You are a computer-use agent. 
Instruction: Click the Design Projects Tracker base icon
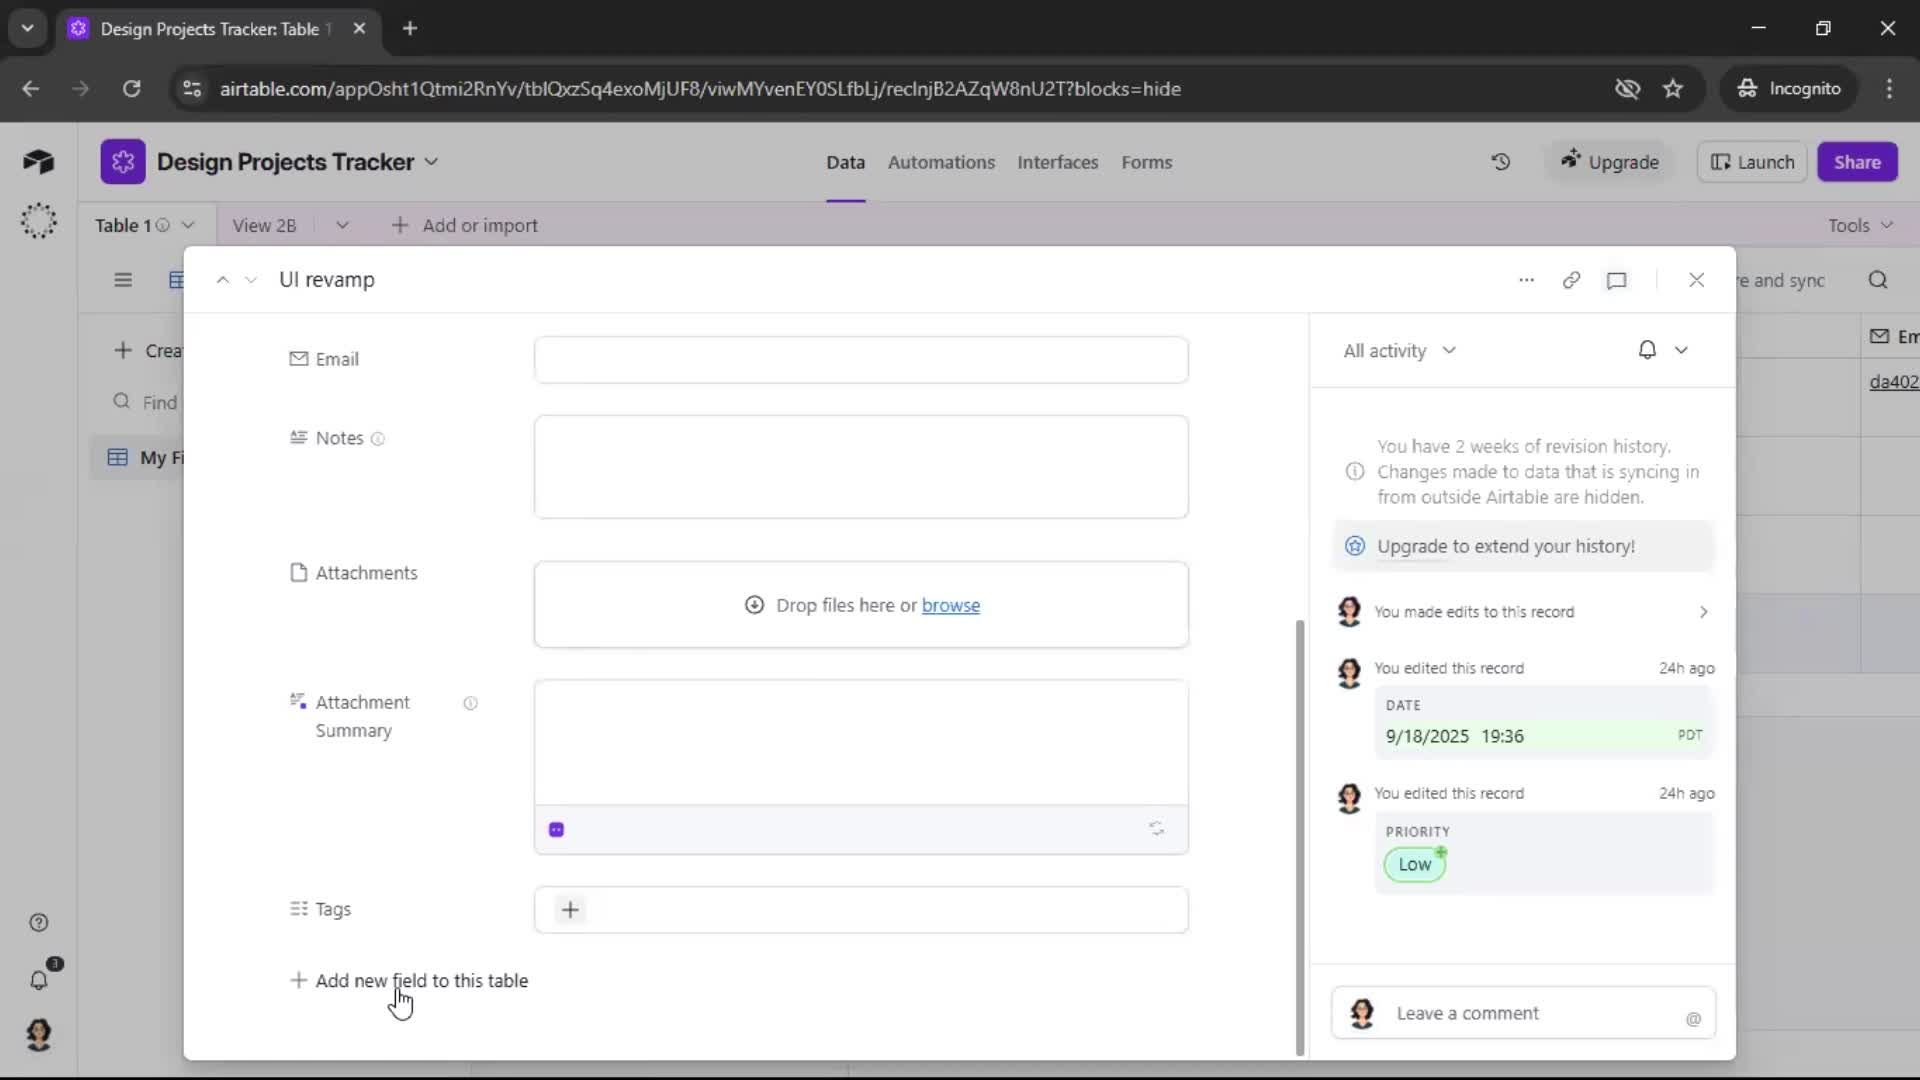(122, 162)
